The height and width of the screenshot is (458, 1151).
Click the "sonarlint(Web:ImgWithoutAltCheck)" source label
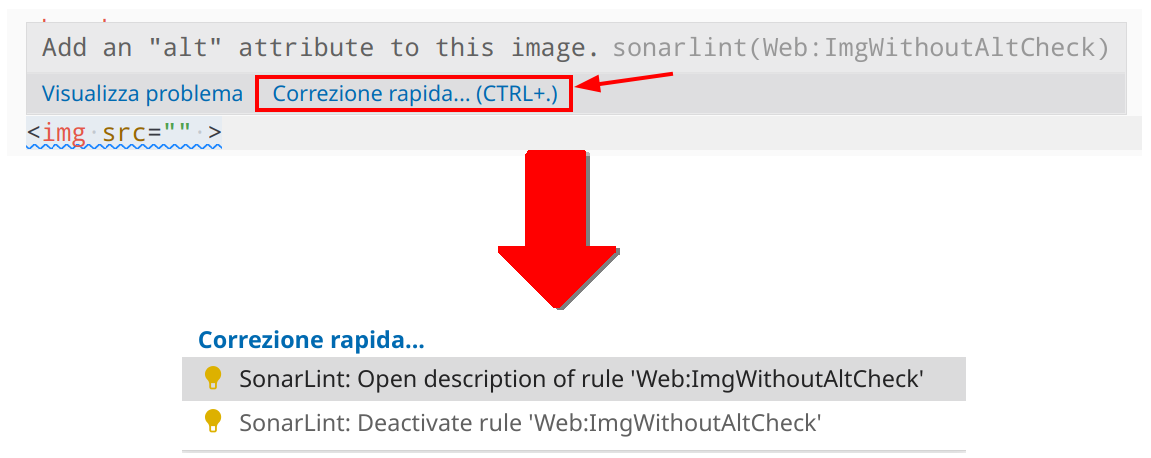[861, 47]
